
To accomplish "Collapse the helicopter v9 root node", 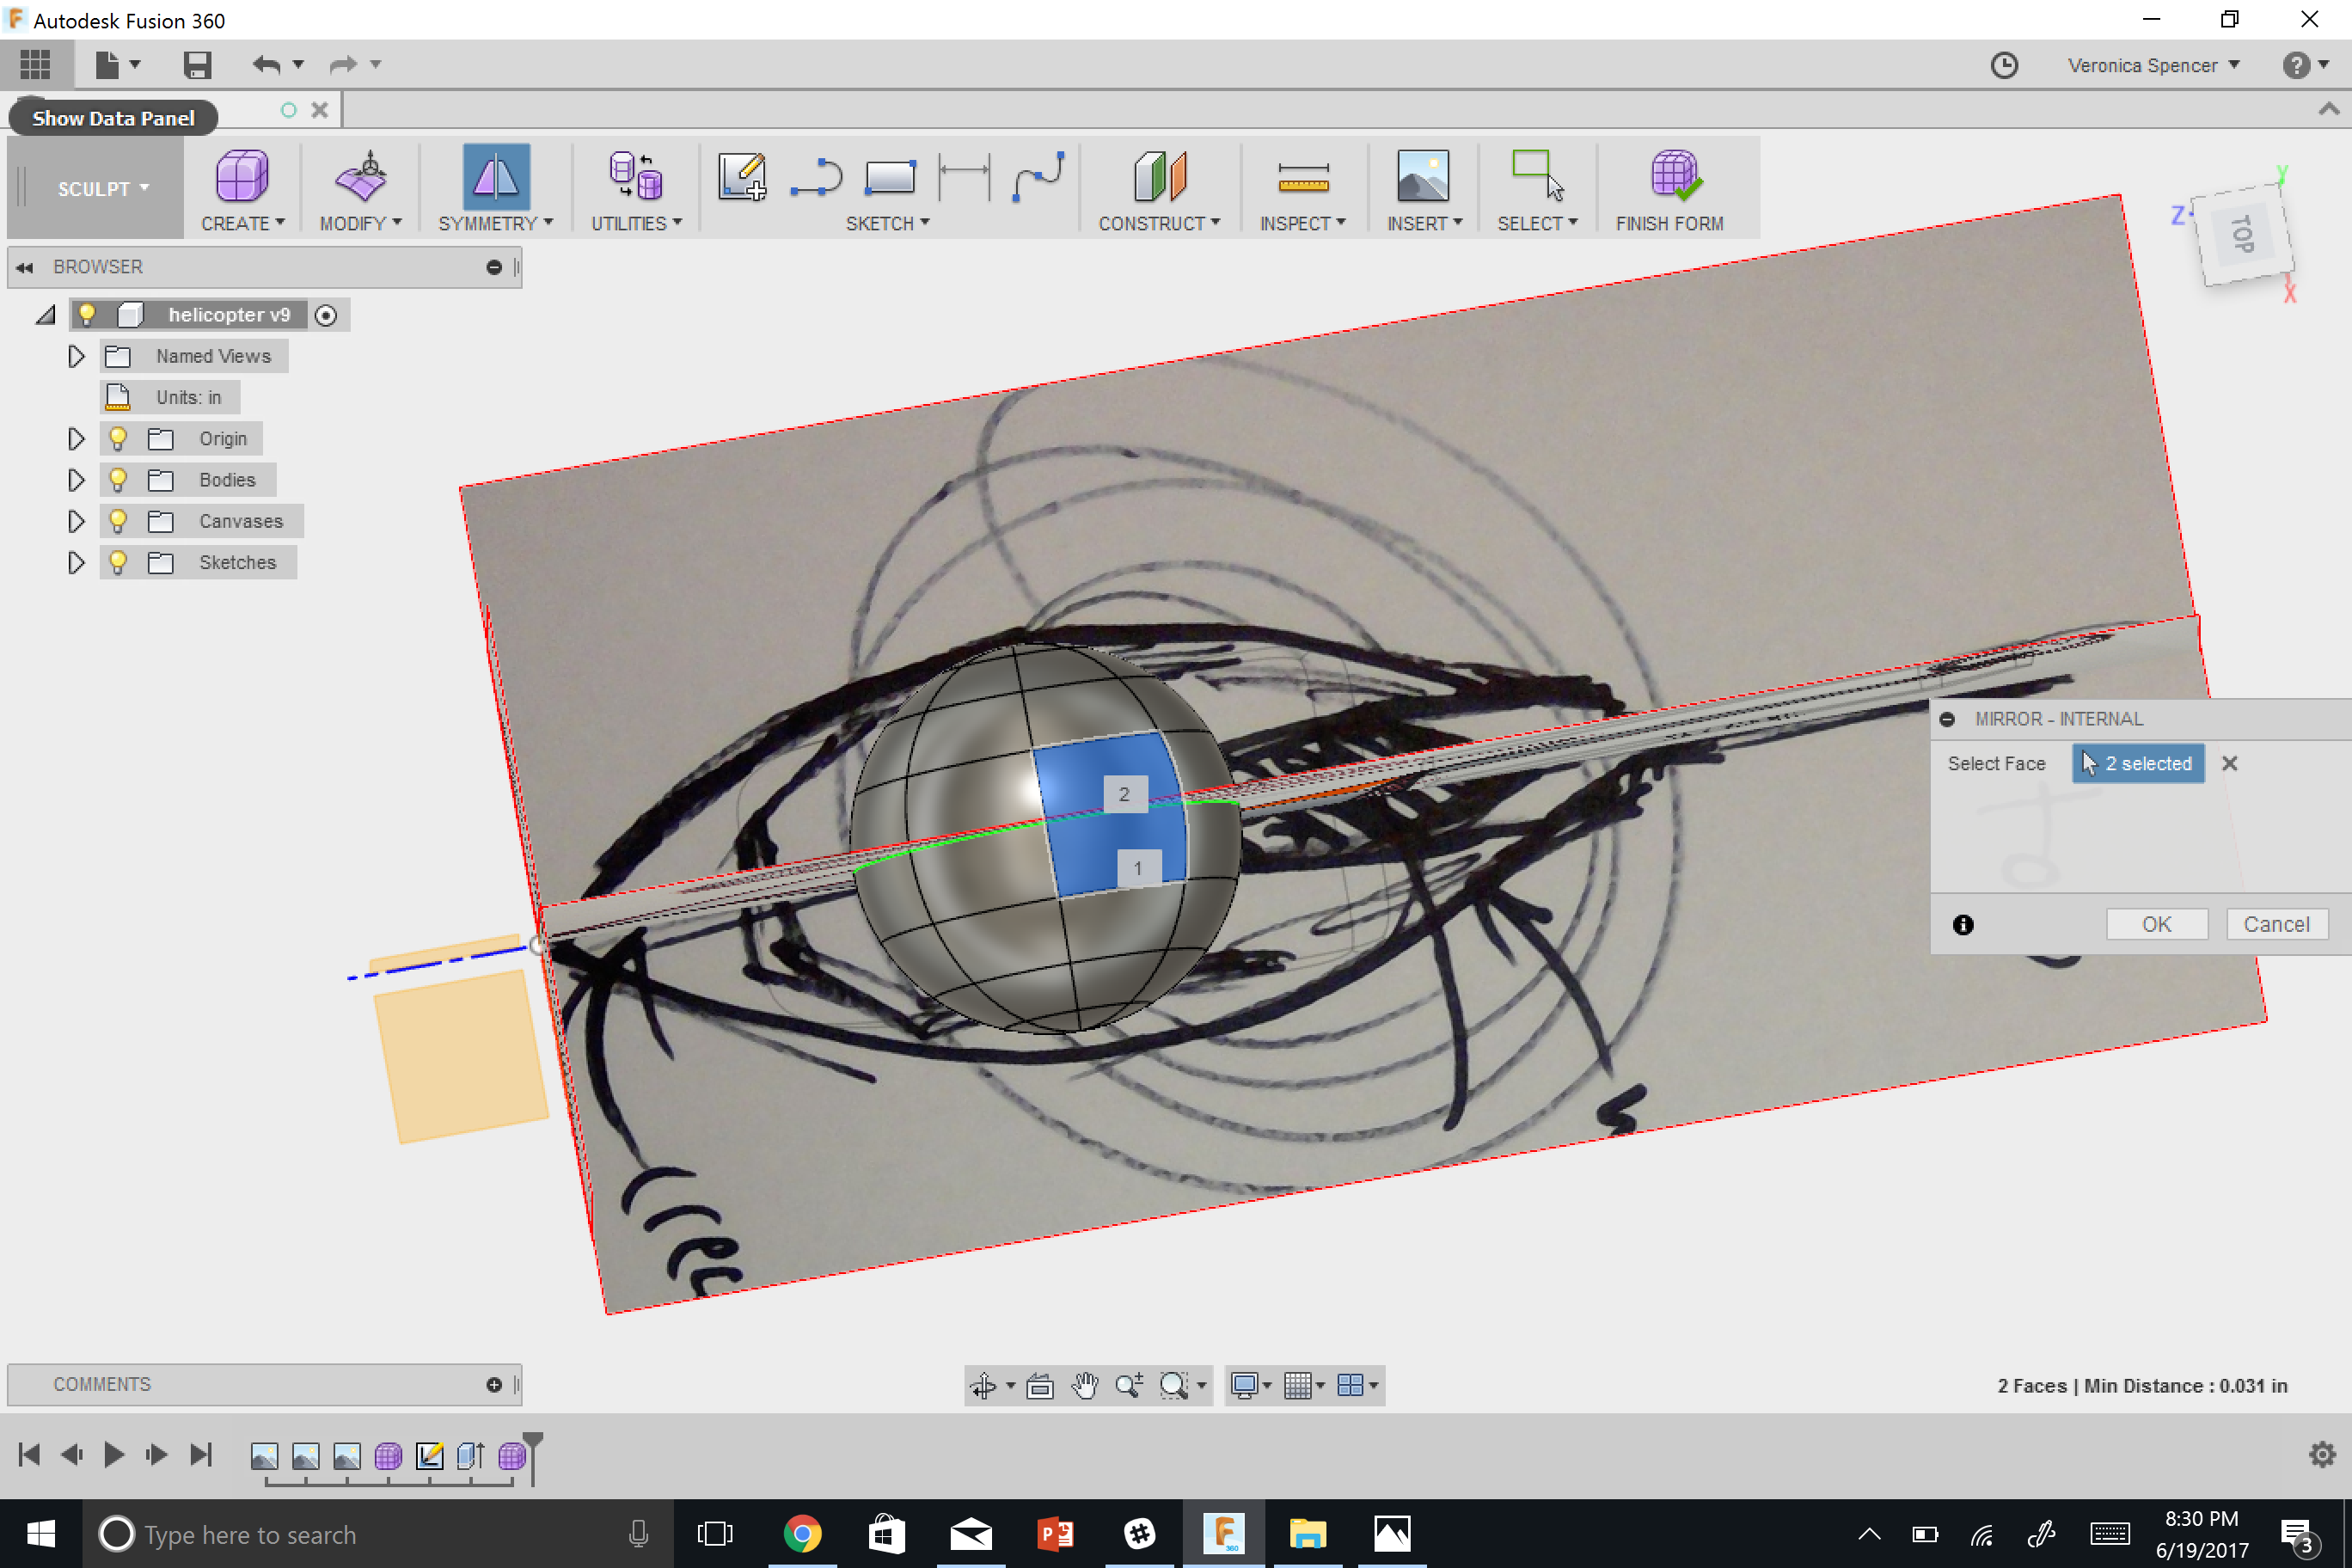I will pyautogui.click(x=45, y=315).
